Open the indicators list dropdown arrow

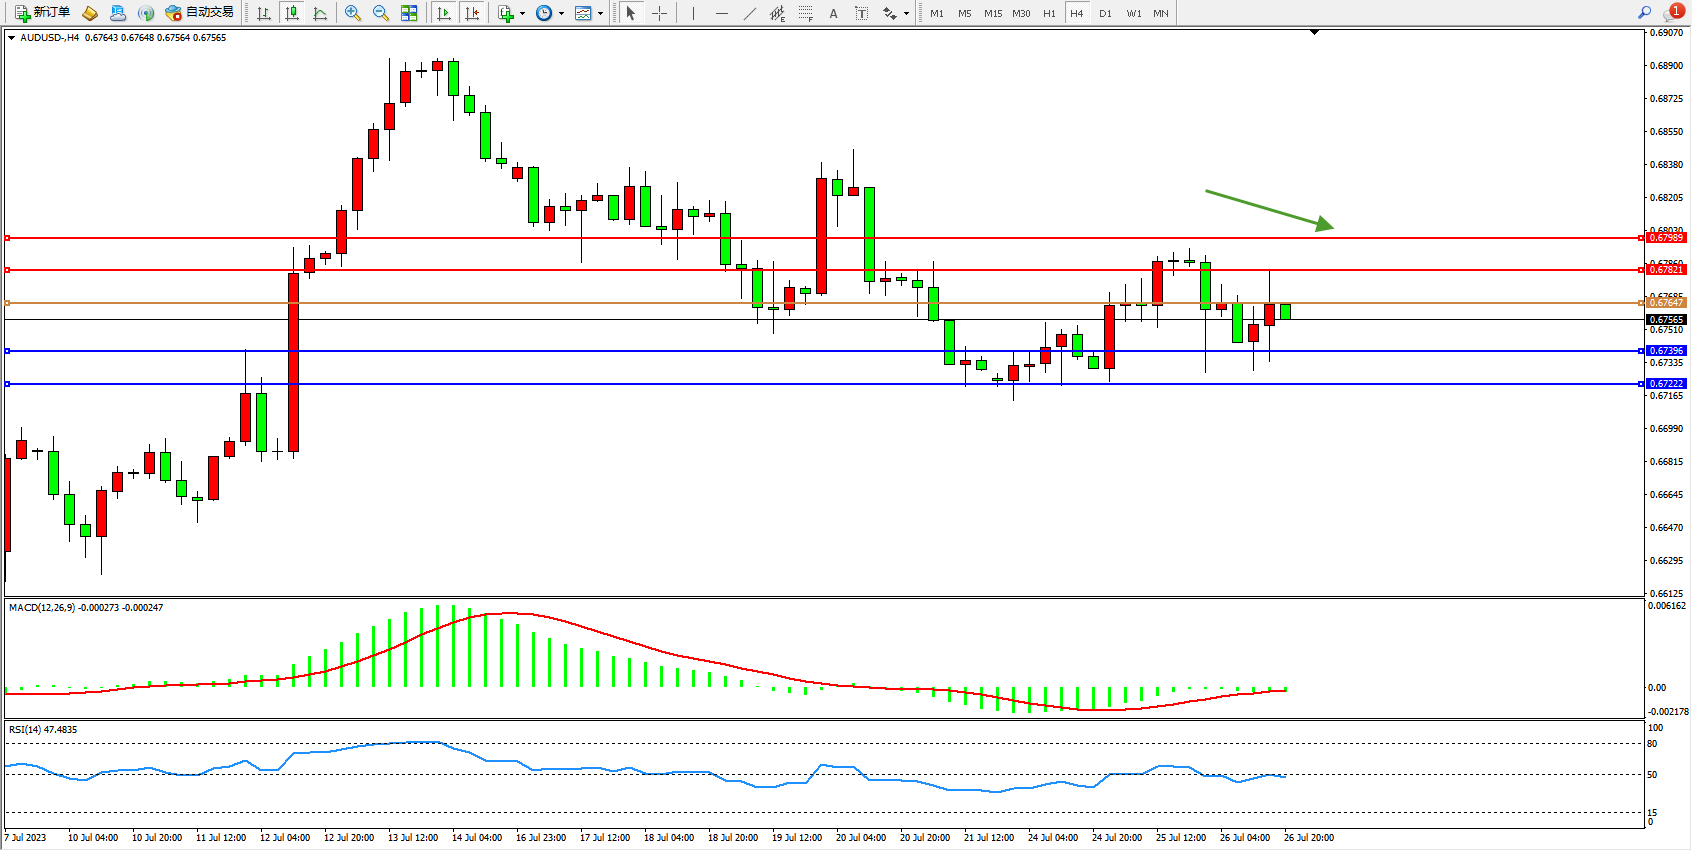tap(522, 13)
